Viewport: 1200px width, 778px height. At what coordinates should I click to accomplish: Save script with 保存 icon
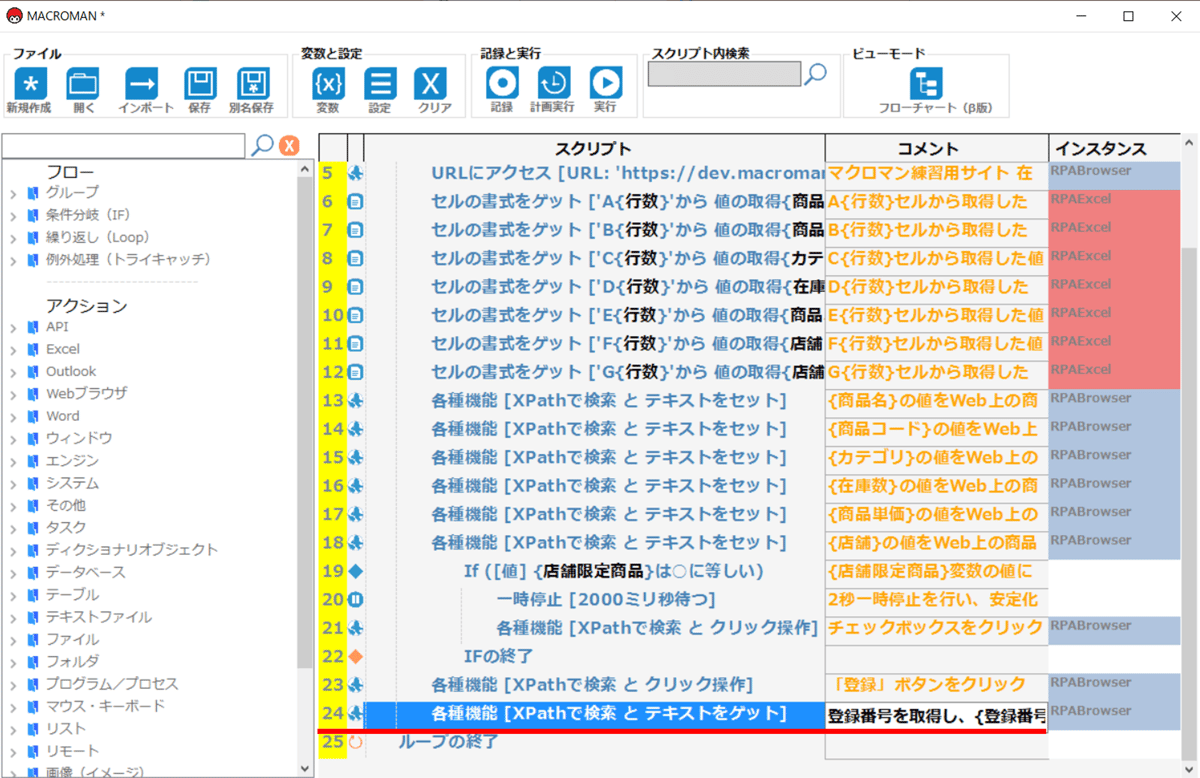(200, 83)
